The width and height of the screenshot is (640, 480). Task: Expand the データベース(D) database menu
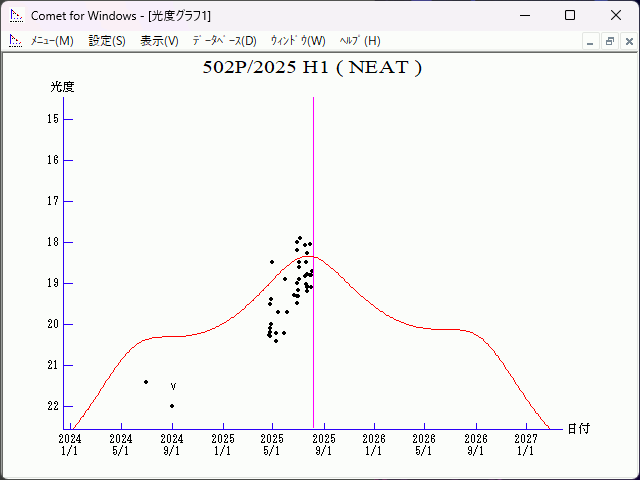[x=224, y=41]
